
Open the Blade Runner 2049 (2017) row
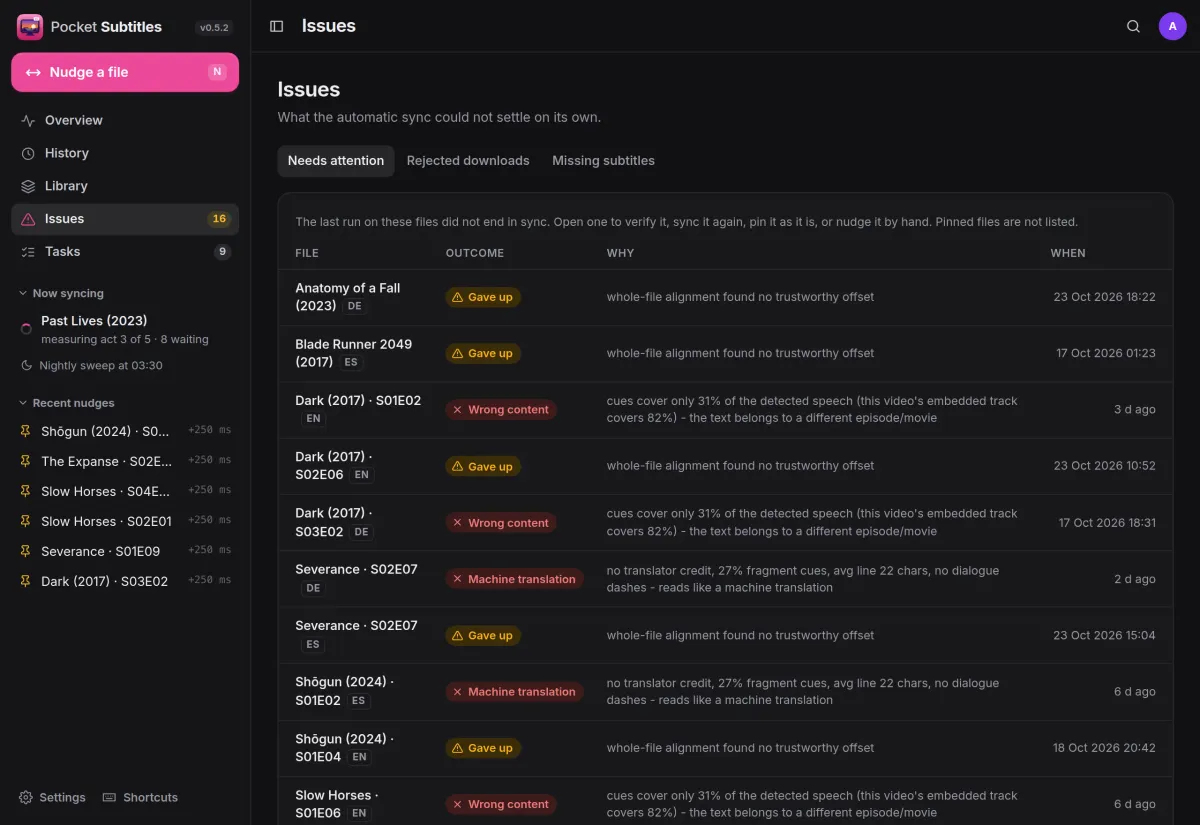pyautogui.click(x=725, y=353)
